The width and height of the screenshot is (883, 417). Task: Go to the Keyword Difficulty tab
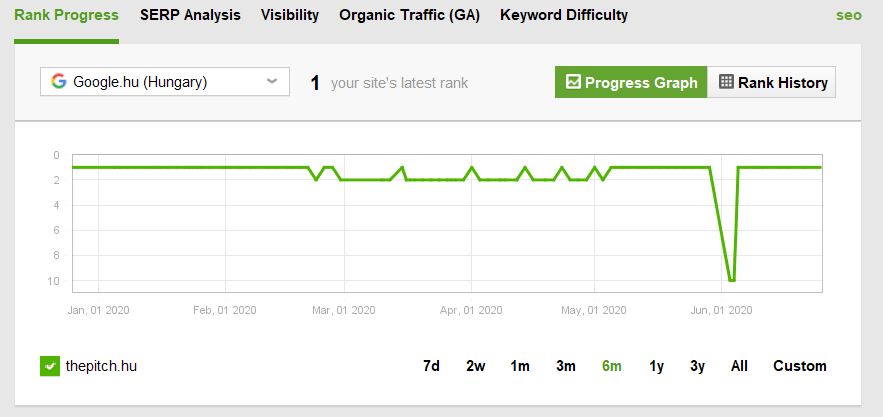pos(564,15)
